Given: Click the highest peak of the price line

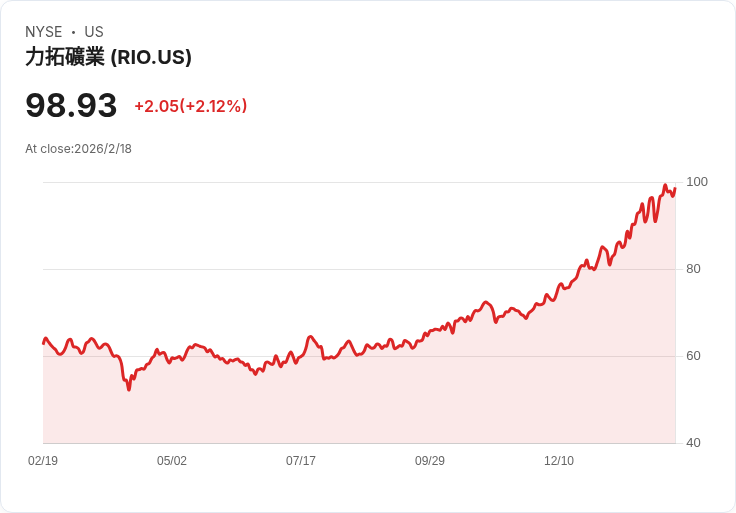Looking at the screenshot, I should click(x=665, y=185).
